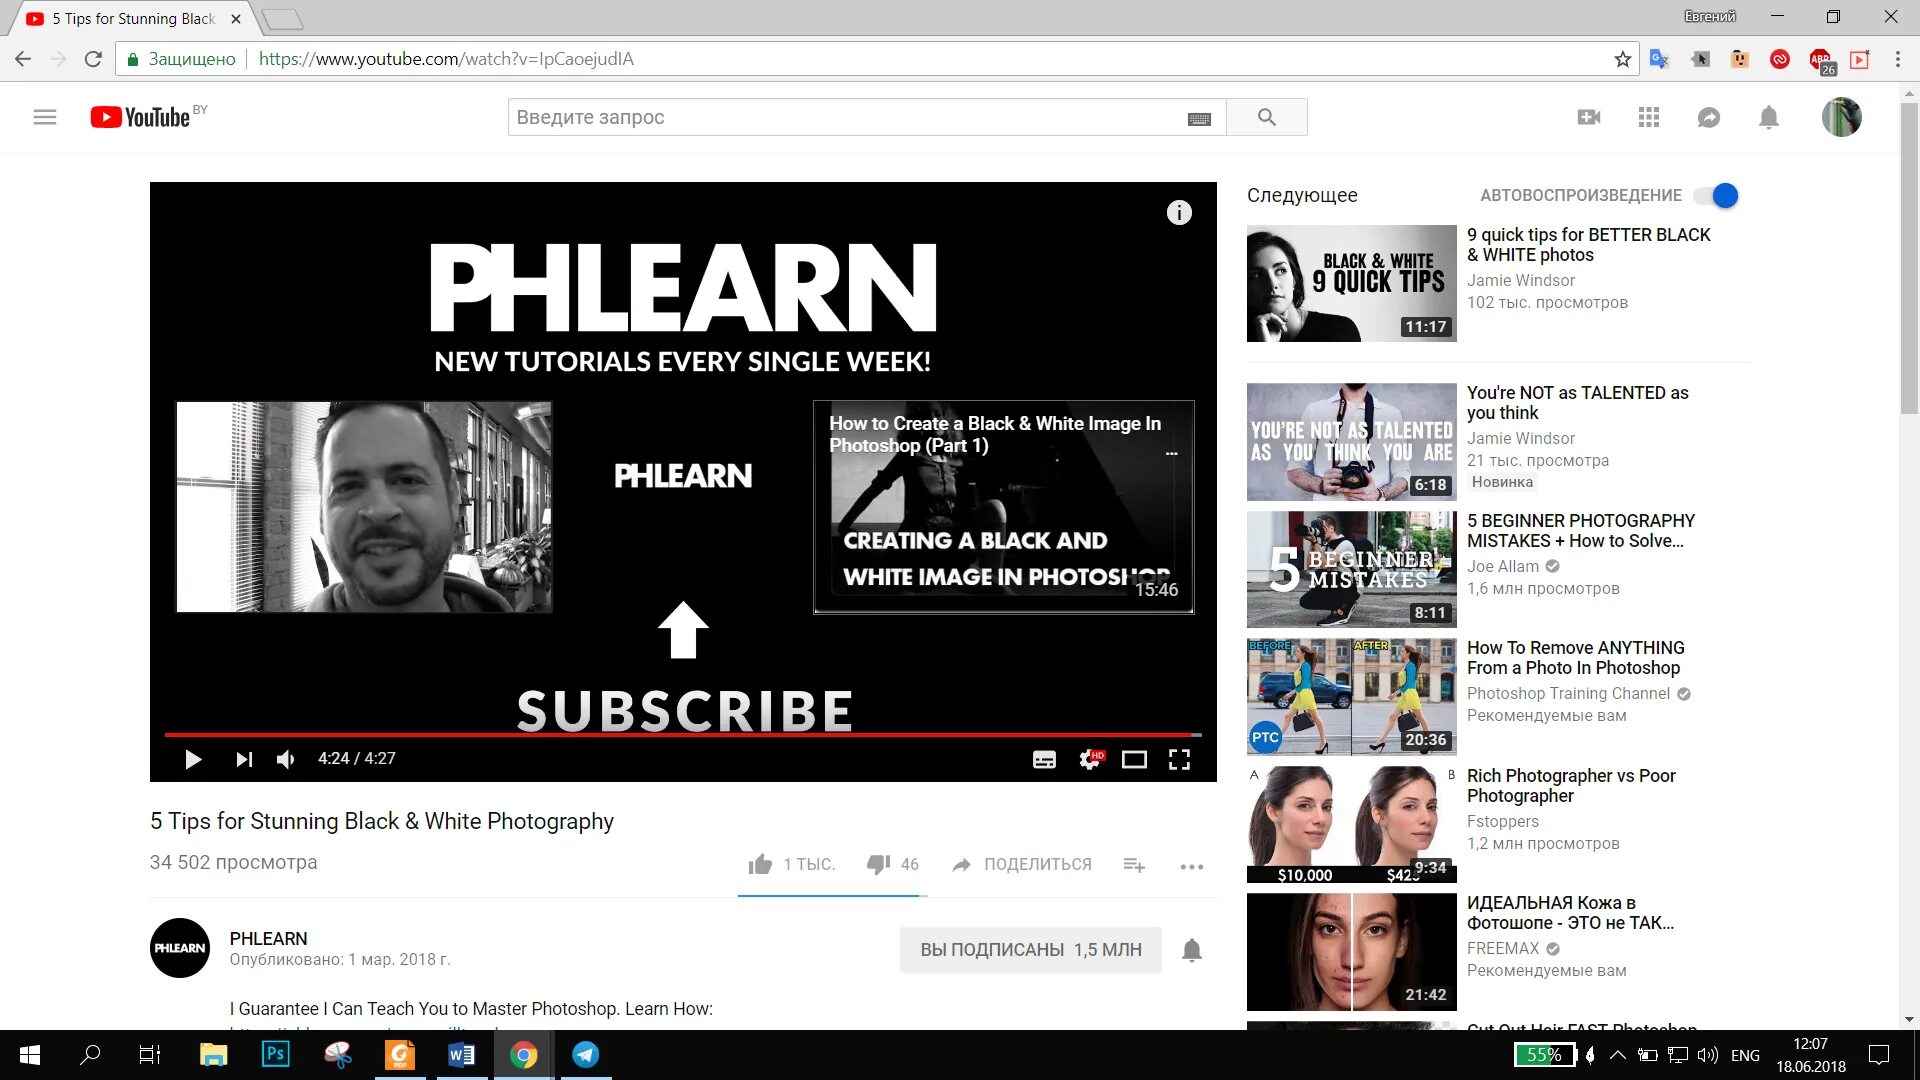The width and height of the screenshot is (1920, 1080).
Task: Enter fullscreen mode in player
Action: point(1179,760)
